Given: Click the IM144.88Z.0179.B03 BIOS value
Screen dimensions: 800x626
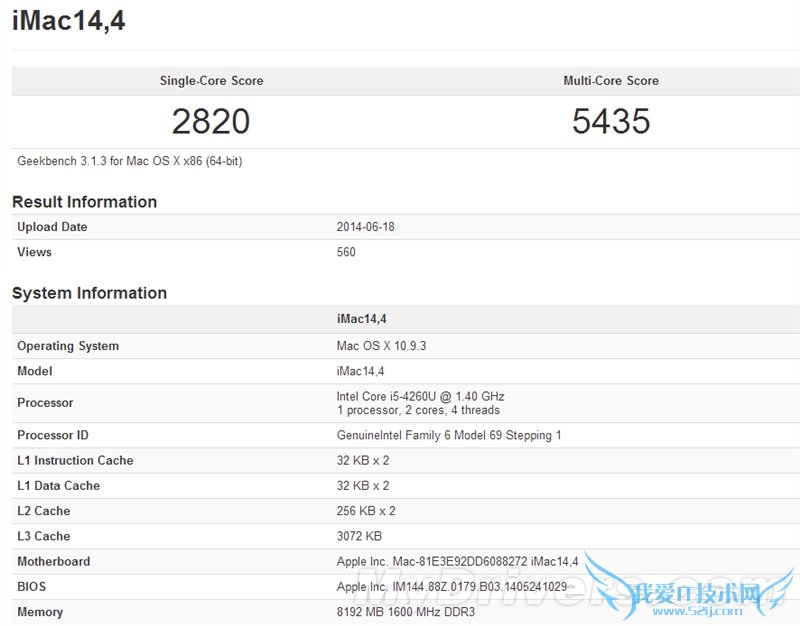Looking at the screenshot, I should (x=452, y=587).
